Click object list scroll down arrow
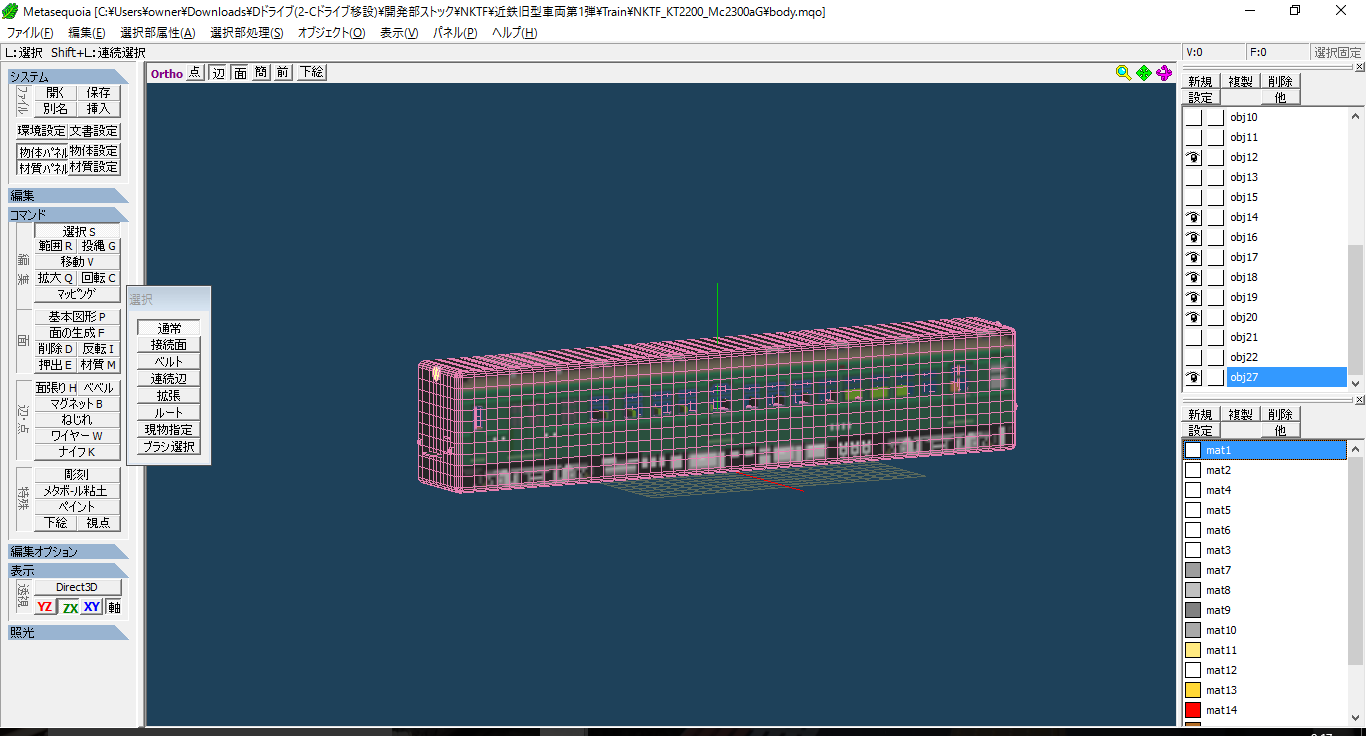The image size is (1366, 736). tap(1356, 383)
